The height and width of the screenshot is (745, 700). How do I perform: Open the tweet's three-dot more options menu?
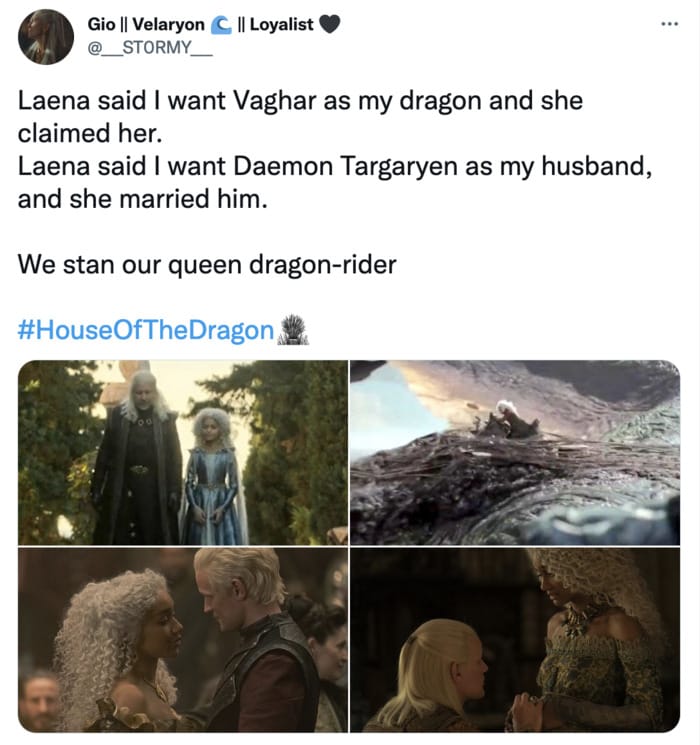coord(670,24)
